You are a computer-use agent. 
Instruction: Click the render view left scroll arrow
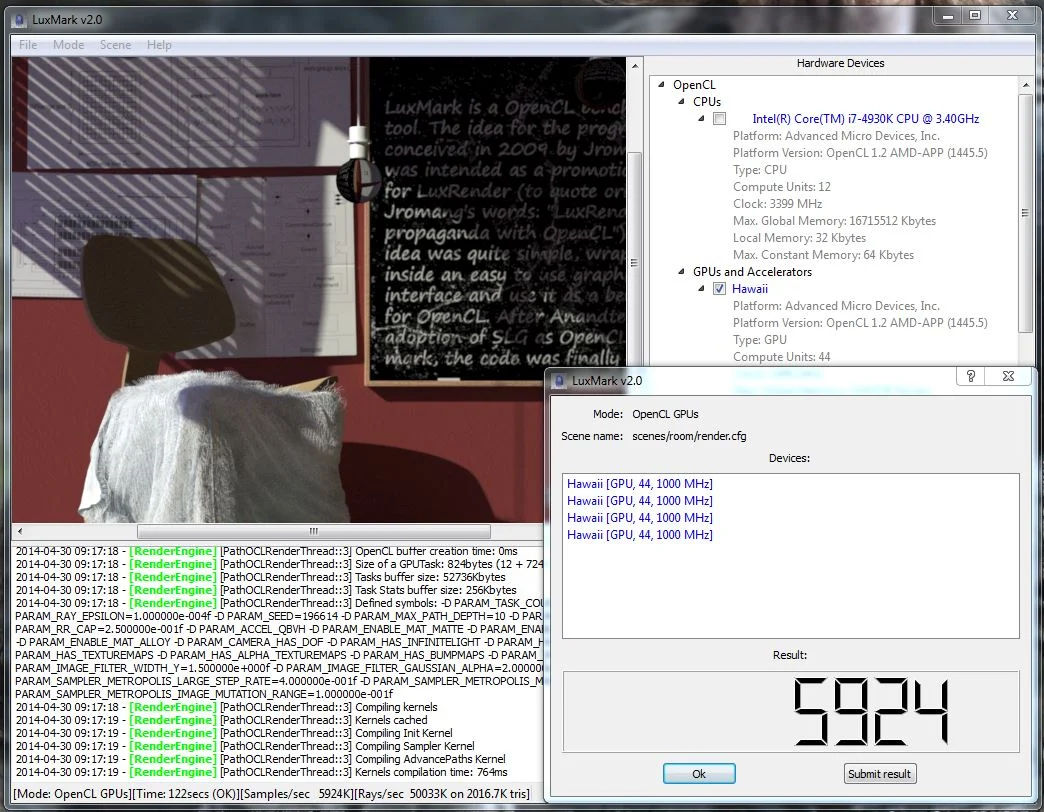coord(20,531)
